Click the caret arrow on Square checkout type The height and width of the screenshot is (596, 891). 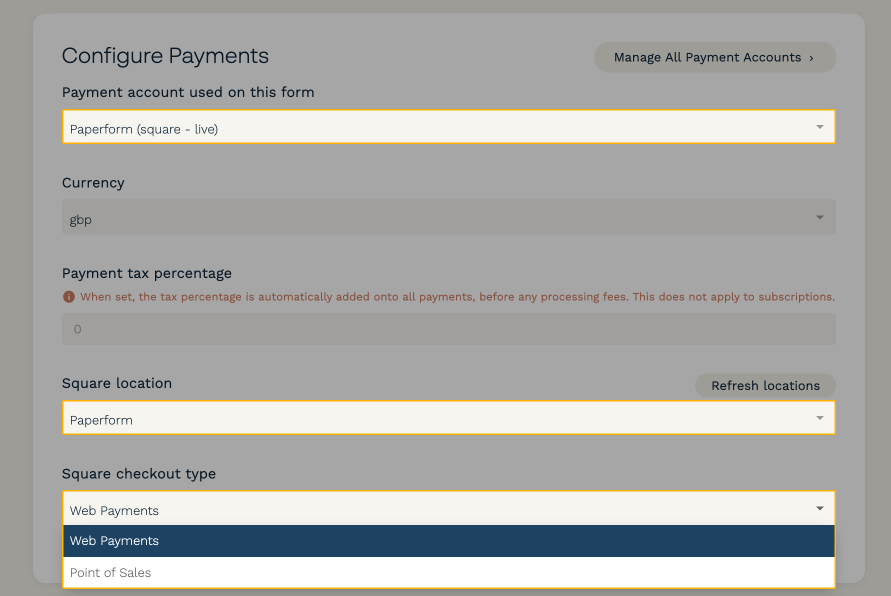pos(819,509)
